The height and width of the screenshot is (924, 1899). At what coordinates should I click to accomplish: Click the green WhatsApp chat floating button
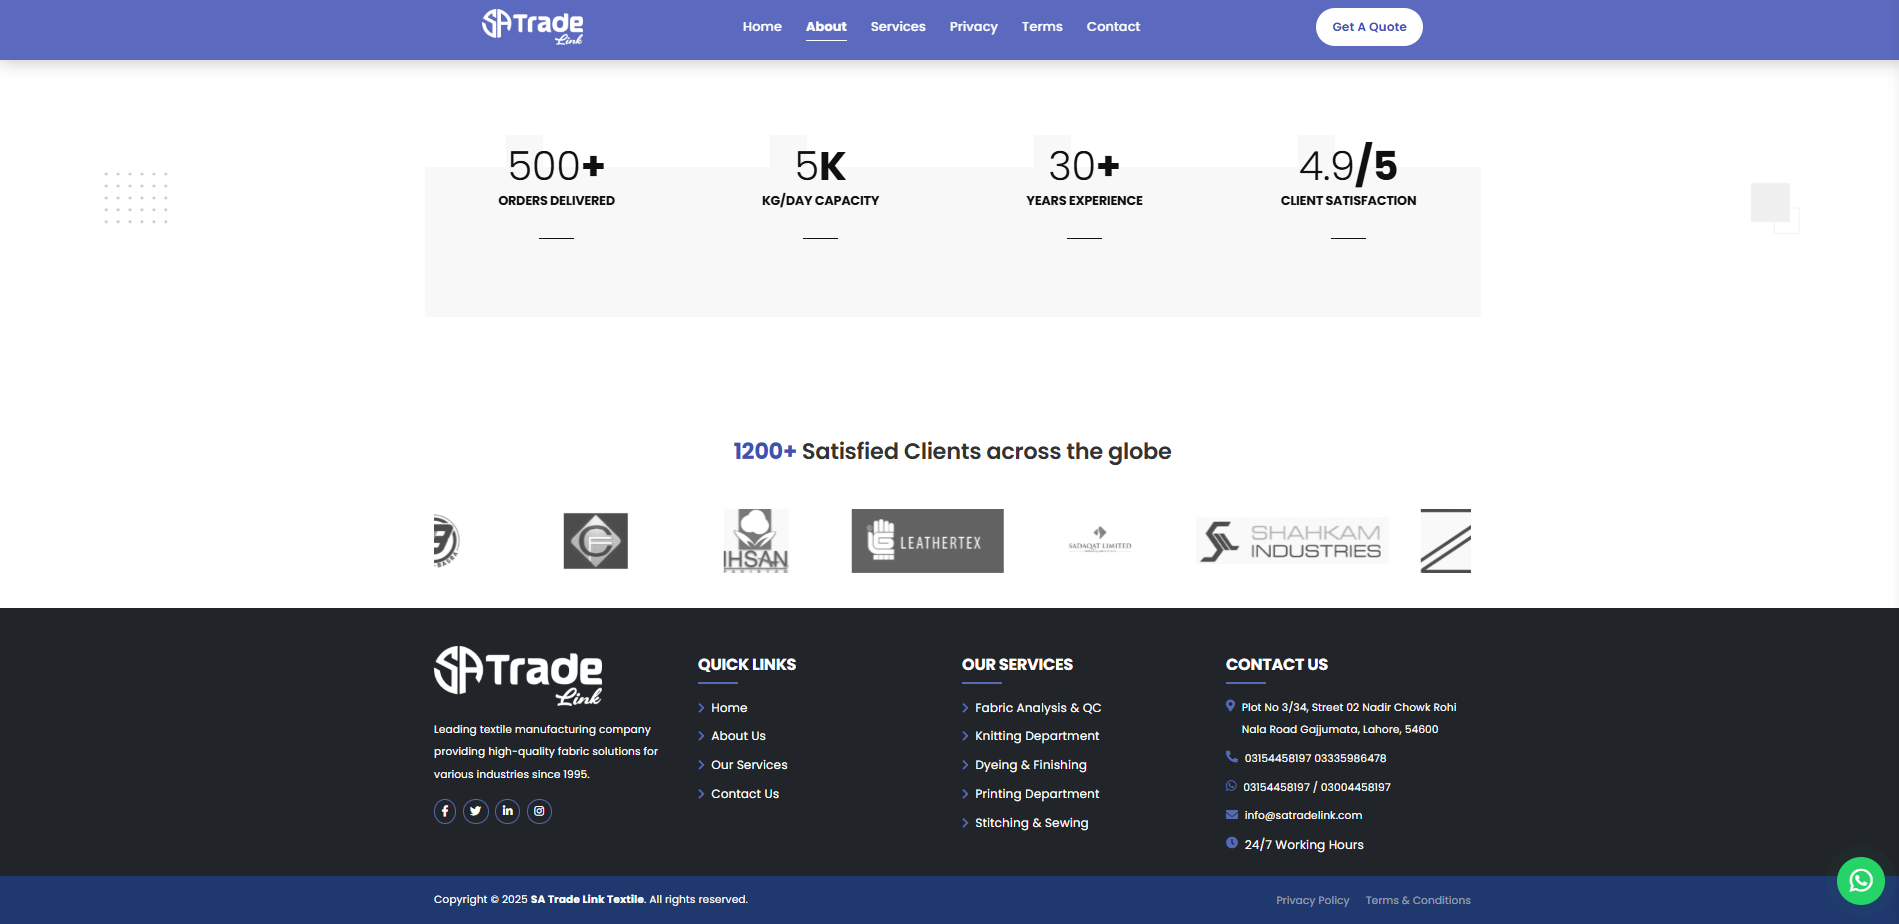[1860, 880]
